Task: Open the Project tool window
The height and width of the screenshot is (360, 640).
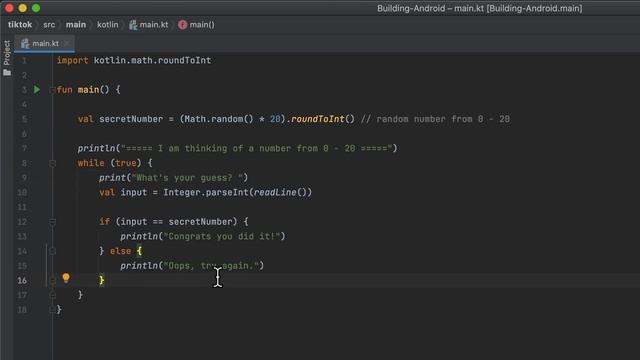Action: pyautogui.click(x=7, y=53)
